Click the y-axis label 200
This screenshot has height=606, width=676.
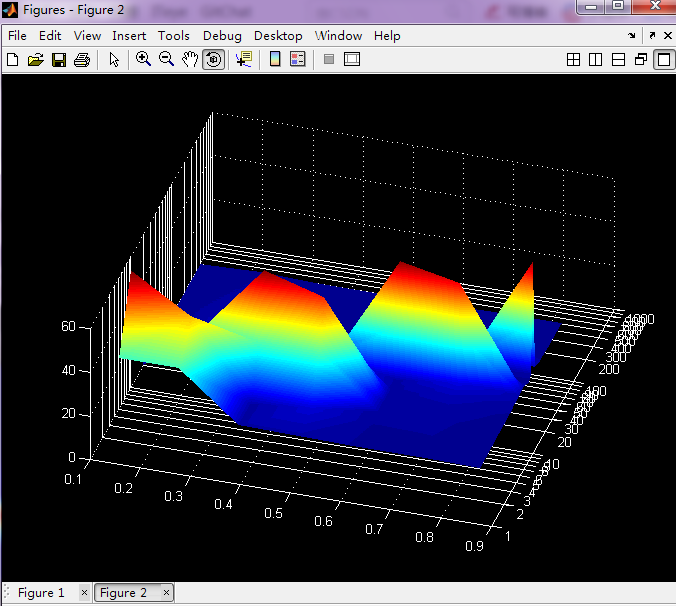[x=609, y=369]
